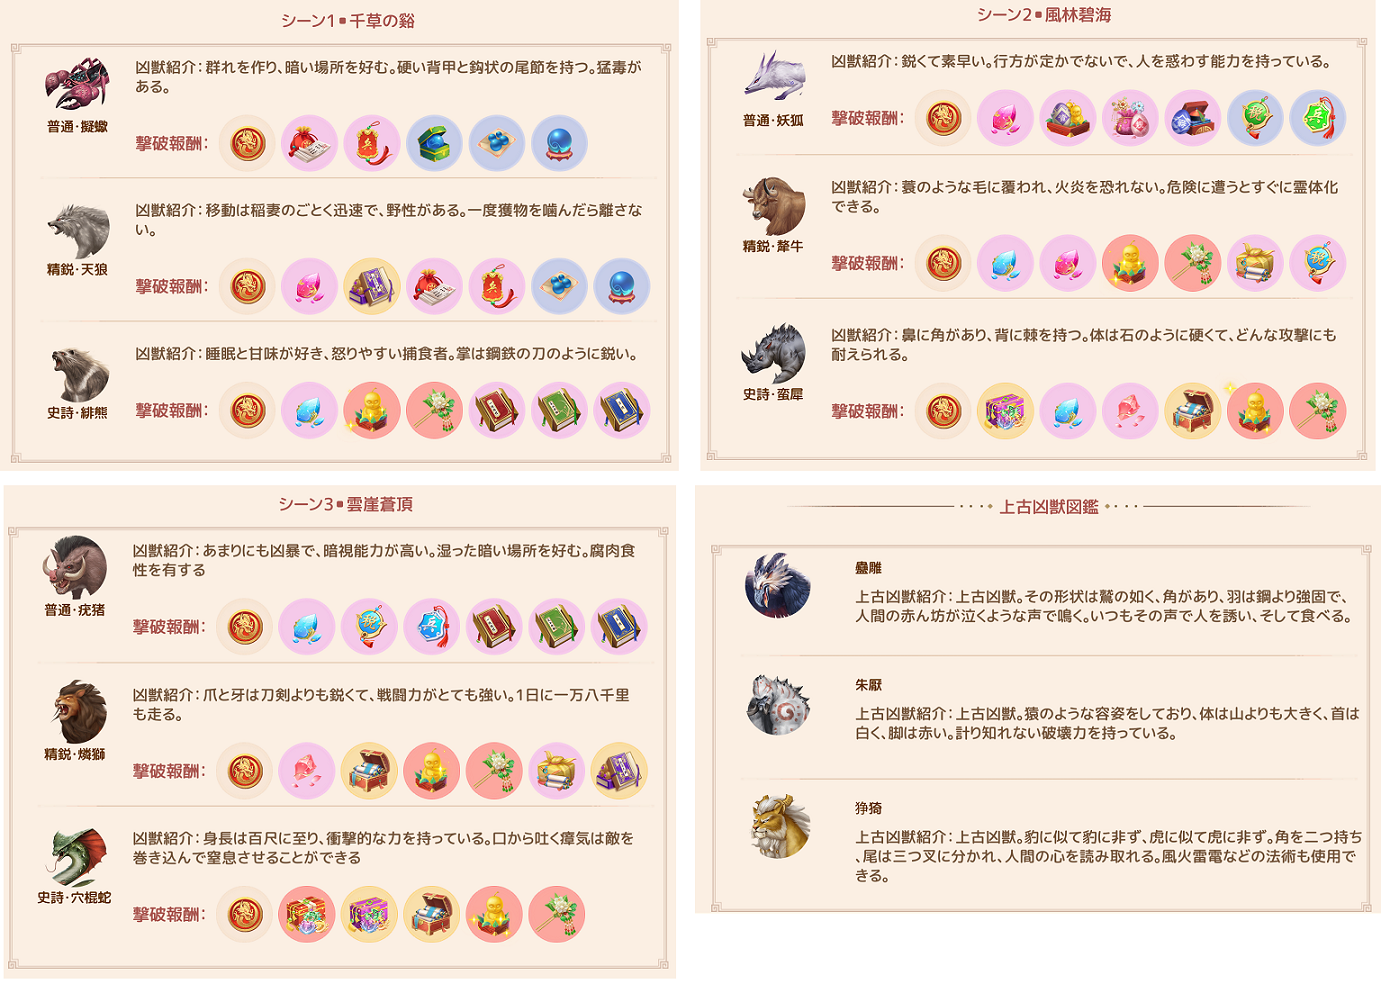
Task: Click the シーン3 雲崖蒼頂 heading
Action: point(346,504)
